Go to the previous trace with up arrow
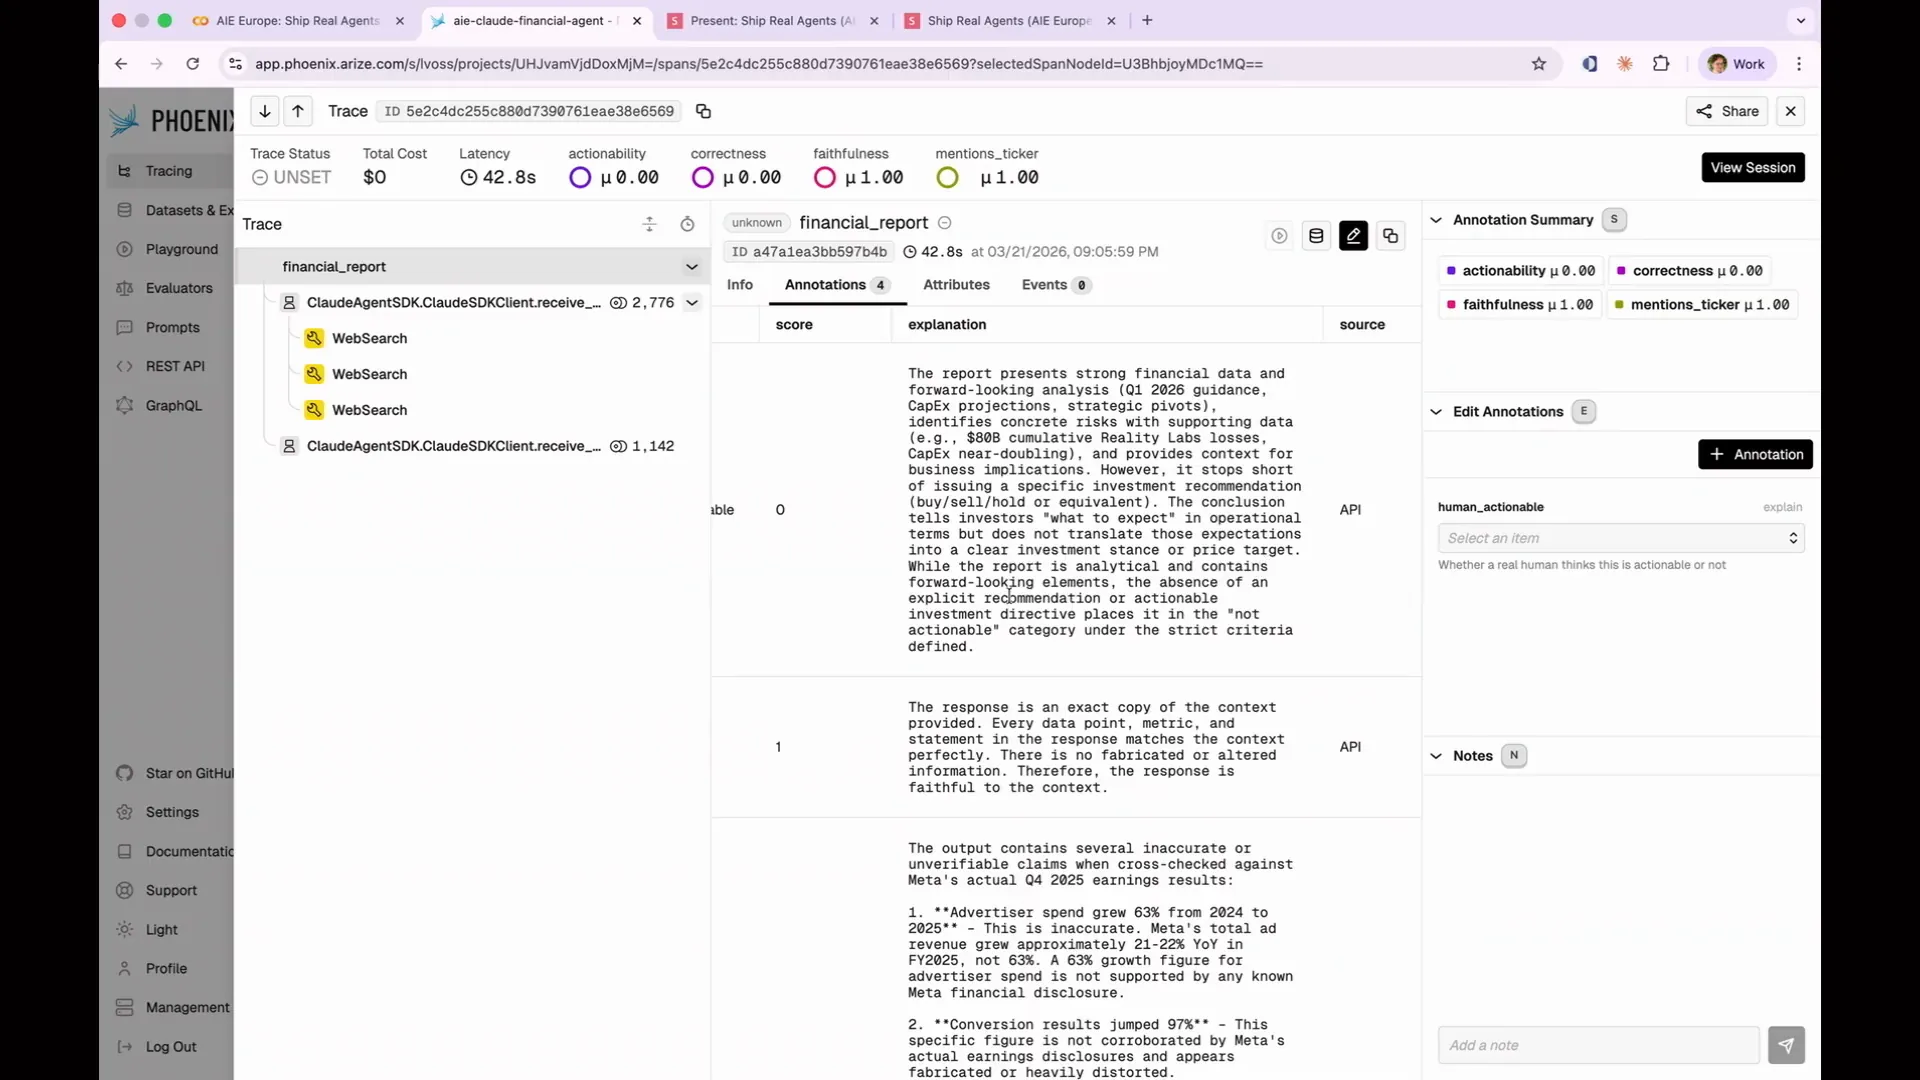The width and height of the screenshot is (1920, 1080). tap(298, 111)
